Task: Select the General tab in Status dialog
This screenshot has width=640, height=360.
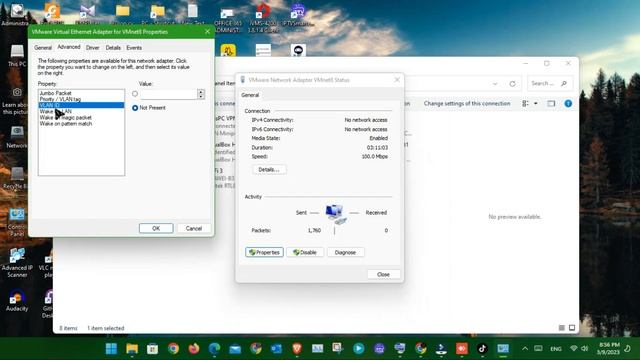Action: click(x=250, y=95)
